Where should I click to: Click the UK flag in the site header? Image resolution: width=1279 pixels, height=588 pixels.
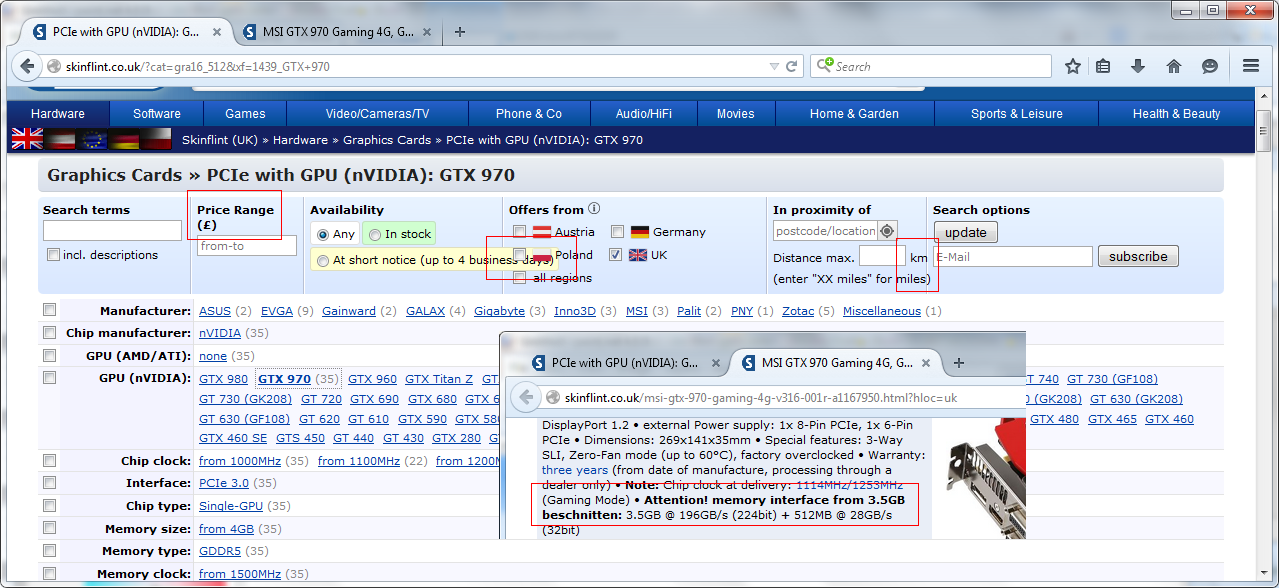coord(27,140)
